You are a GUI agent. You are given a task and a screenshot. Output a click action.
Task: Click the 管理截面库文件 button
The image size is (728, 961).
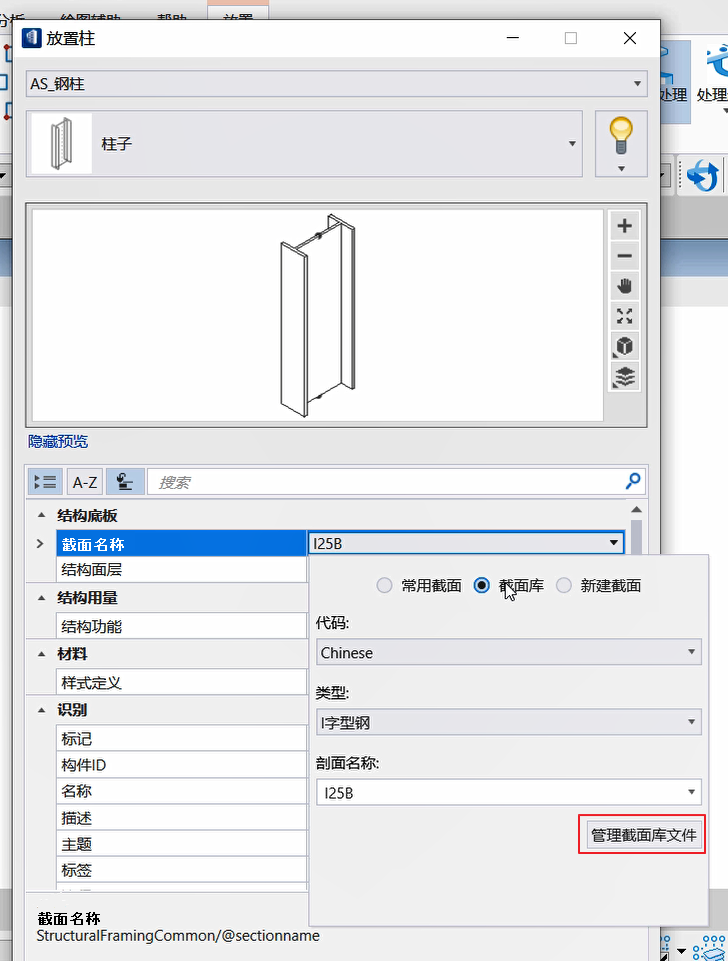pyautogui.click(x=643, y=835)
